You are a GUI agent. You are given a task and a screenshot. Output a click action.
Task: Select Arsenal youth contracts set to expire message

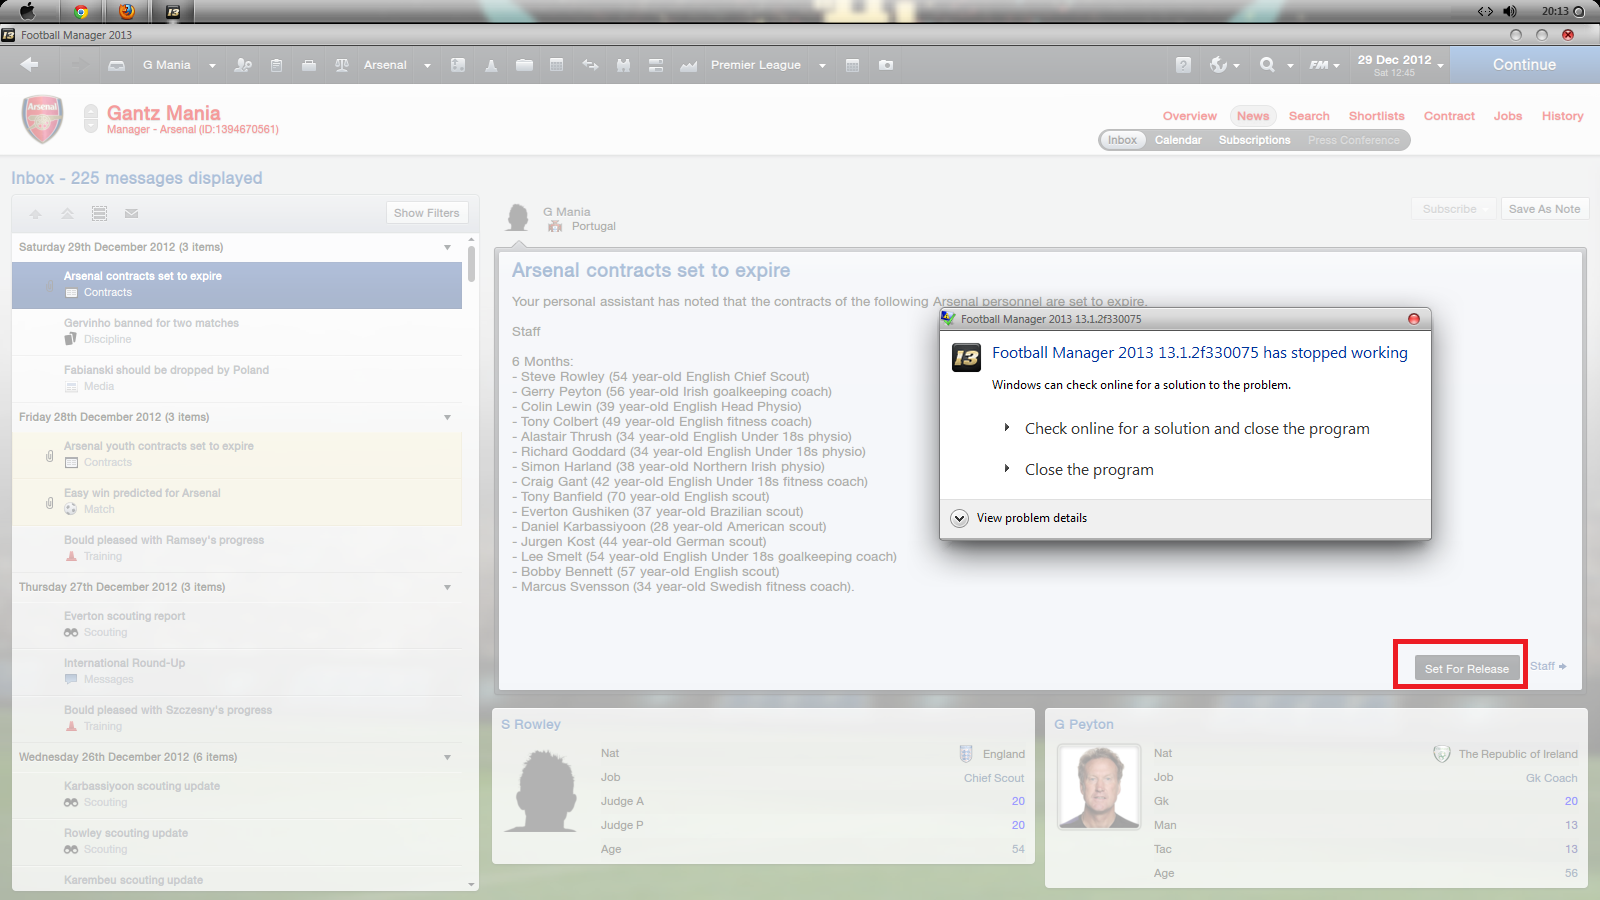(x=237, y=454)
